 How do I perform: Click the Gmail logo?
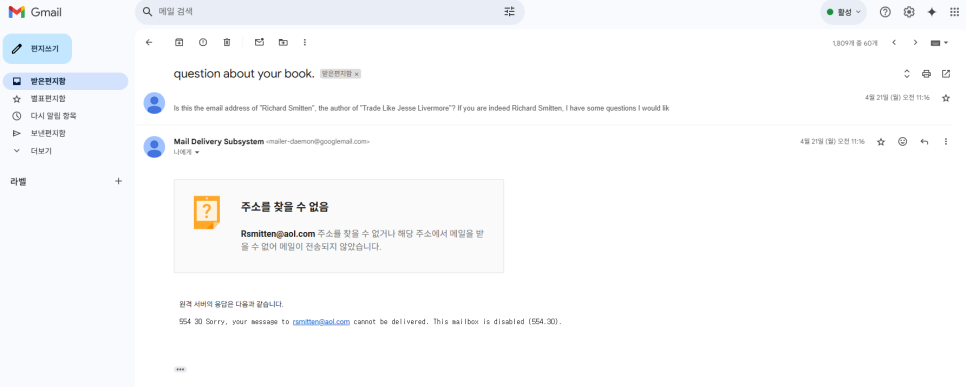point(34,12)
